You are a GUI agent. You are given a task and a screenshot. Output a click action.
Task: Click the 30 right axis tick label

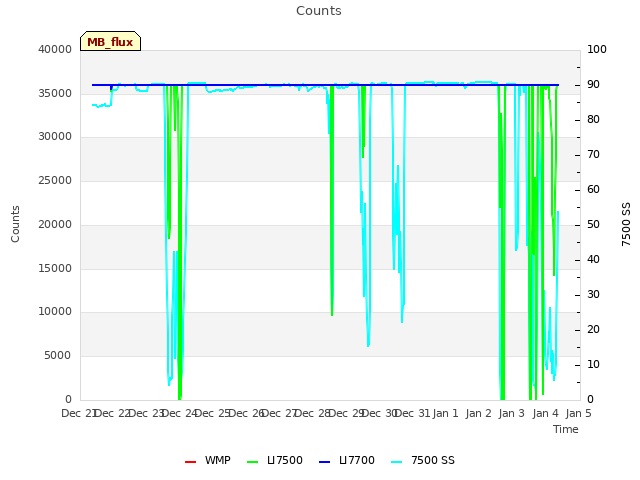tap(593, 295)
